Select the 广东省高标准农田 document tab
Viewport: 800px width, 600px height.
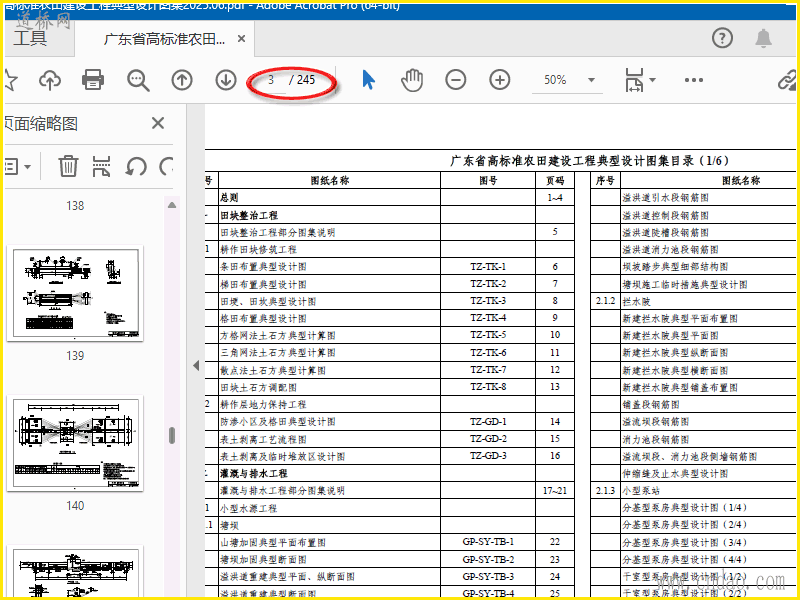tap(164, 39)
